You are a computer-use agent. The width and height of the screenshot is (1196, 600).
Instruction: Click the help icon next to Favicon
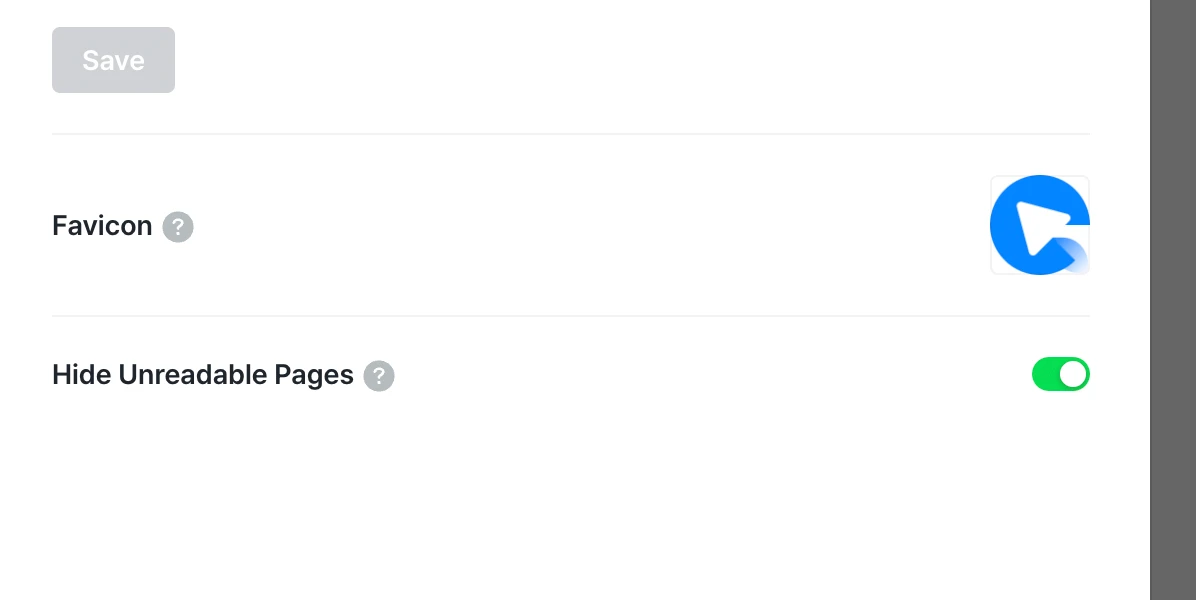178,227
